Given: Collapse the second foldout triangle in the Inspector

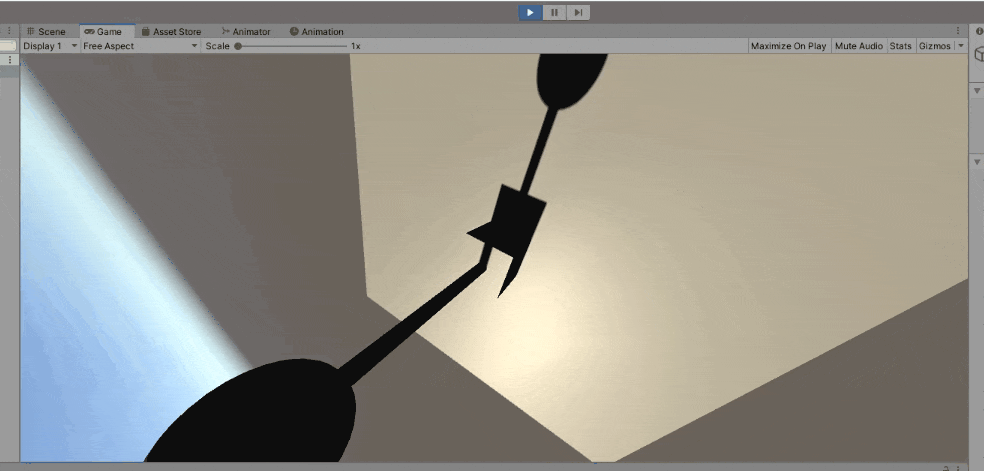Looking at the screenshot, I should 976,162.
